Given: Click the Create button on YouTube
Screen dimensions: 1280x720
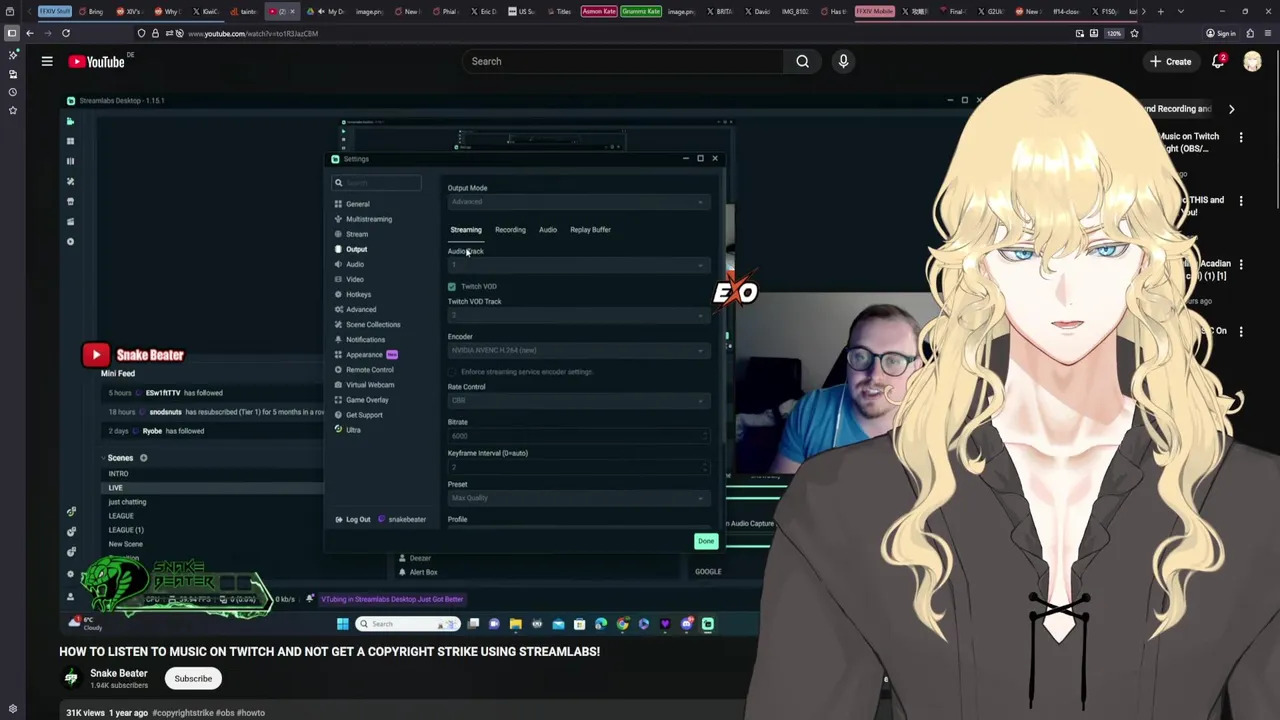Looking at the screenshot, I should pyautogui.click(x=1171, y=62).
